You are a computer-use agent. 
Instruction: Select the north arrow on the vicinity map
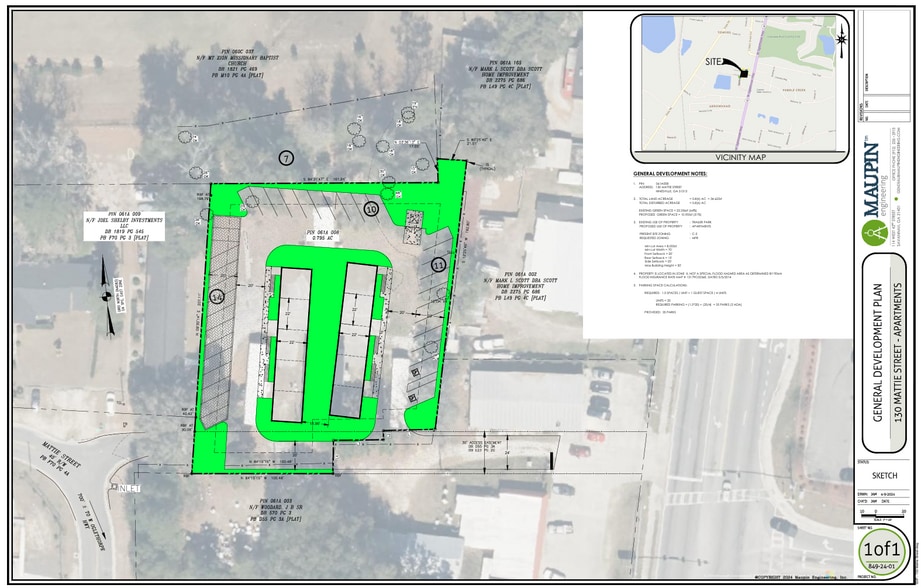[843, 37]
